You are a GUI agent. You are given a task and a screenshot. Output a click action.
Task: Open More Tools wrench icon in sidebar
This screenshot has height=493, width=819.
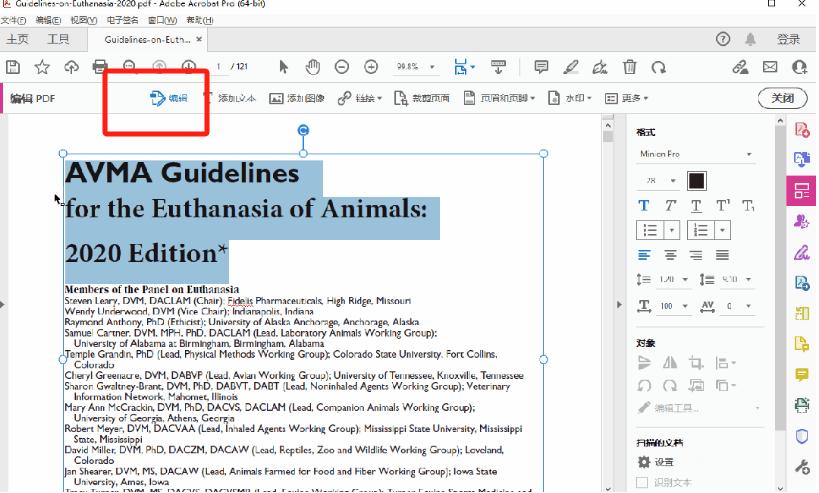802,466
